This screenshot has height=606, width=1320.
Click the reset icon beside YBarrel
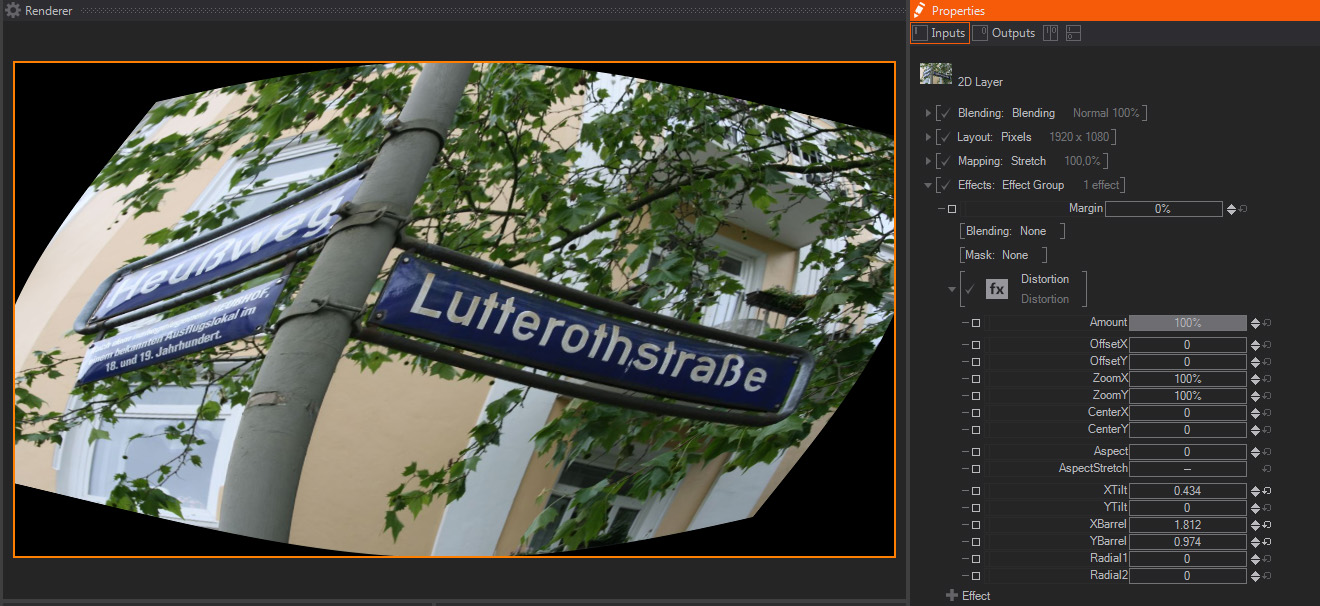click(1267, 542)
